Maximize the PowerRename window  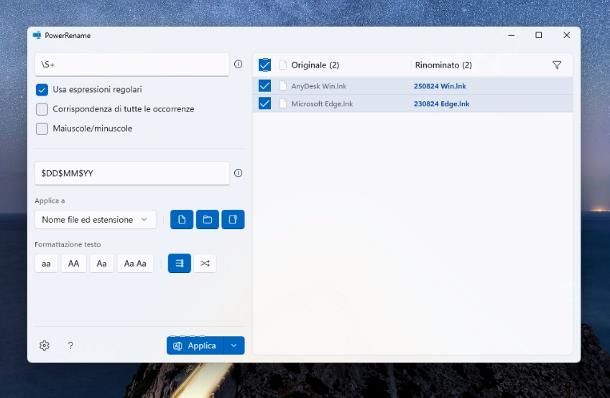(539, 35)
